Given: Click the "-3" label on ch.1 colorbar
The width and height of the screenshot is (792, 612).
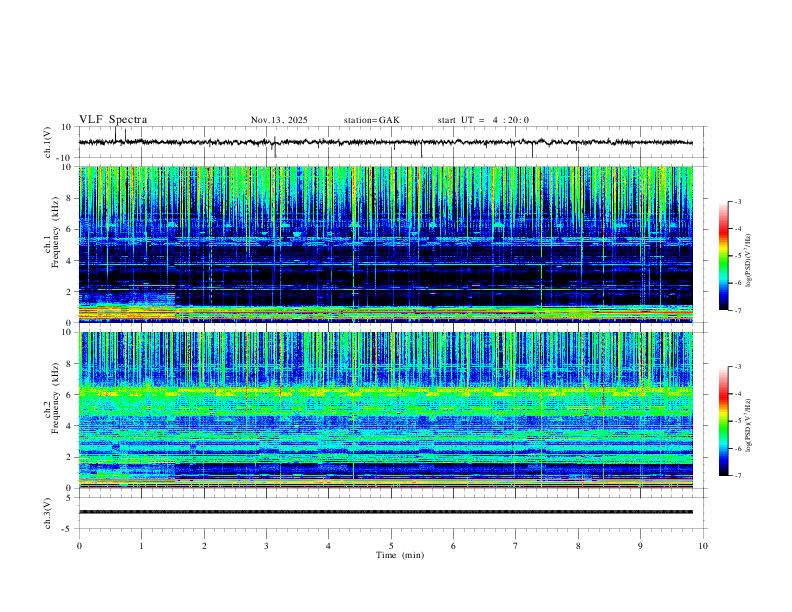Looking at the screenshot, I should click(x=738, y=202).
